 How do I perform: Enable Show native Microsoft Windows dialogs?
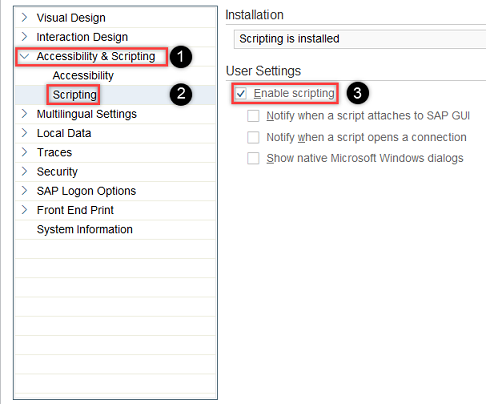[x=253, y=158]
